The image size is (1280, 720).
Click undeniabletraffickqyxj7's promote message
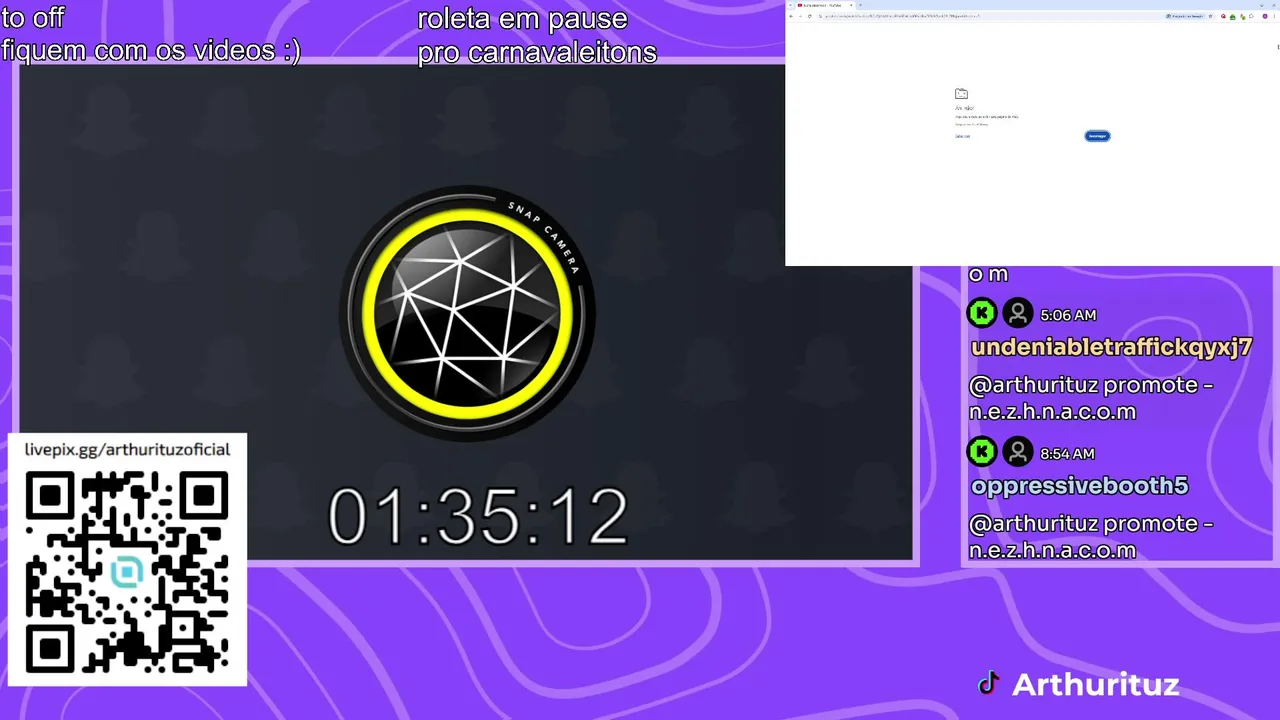coord(1091,398)
